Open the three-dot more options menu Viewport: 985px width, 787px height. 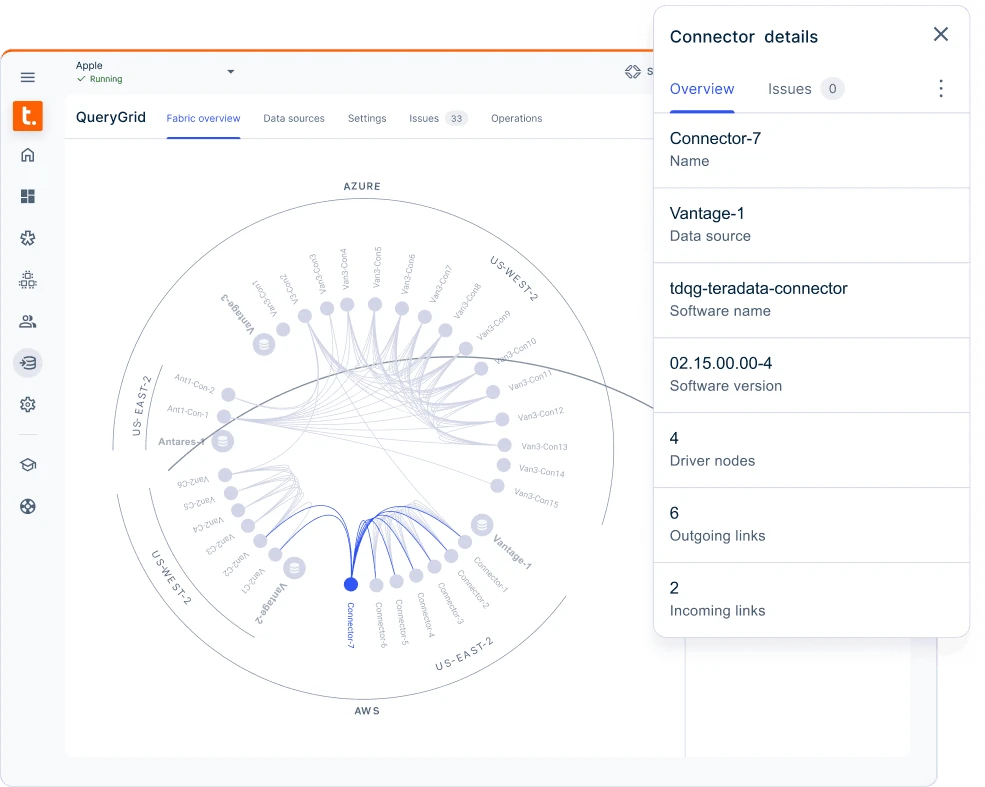[940, 89]
